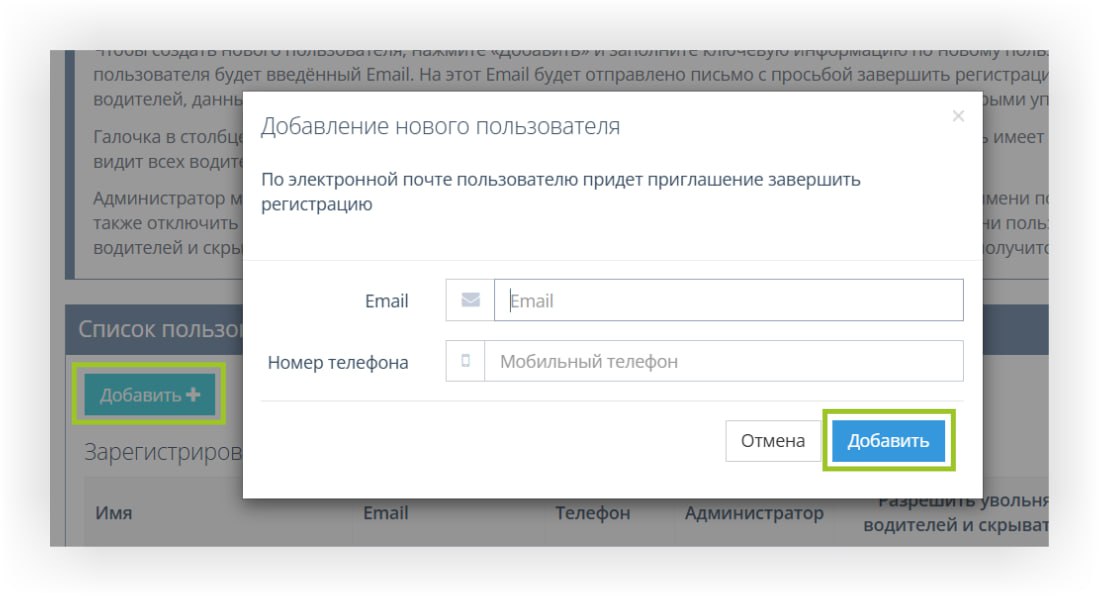This screenshot has height=597, width=1099.
Task: Click the Отмена button
Action: point(773,440)
